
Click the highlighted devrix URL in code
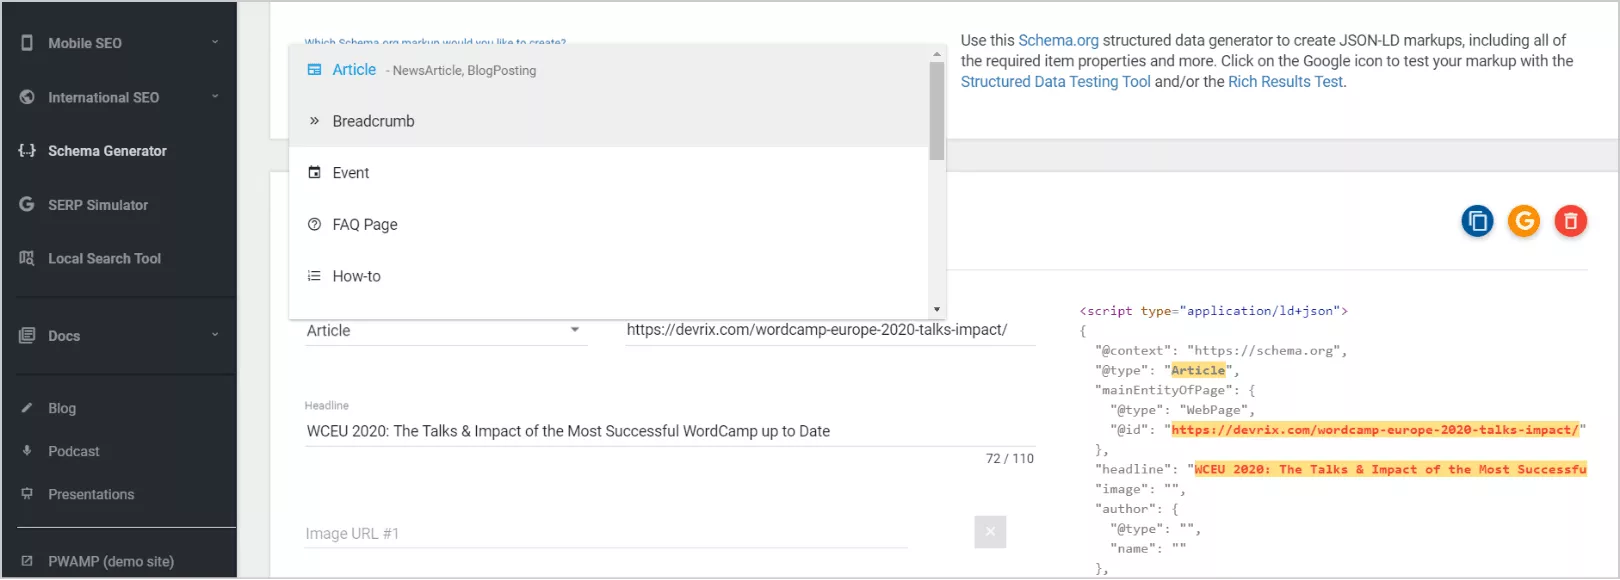[x=1375, y=430]
